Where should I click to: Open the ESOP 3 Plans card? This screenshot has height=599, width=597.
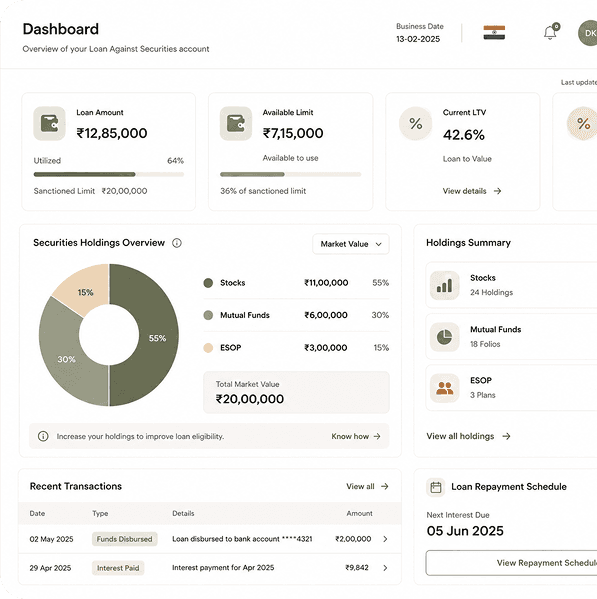click(x=511, y=388)
